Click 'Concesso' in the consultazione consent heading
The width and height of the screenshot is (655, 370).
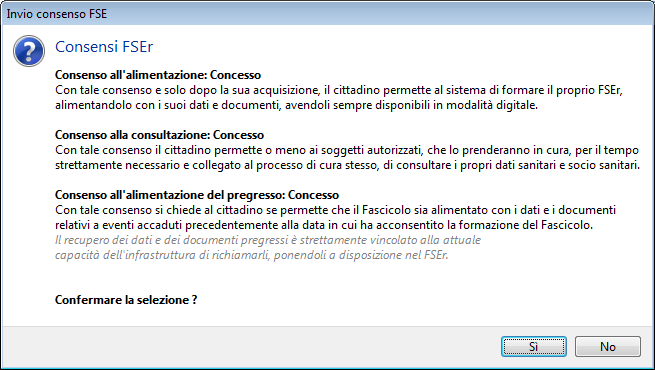pos(238,135)
